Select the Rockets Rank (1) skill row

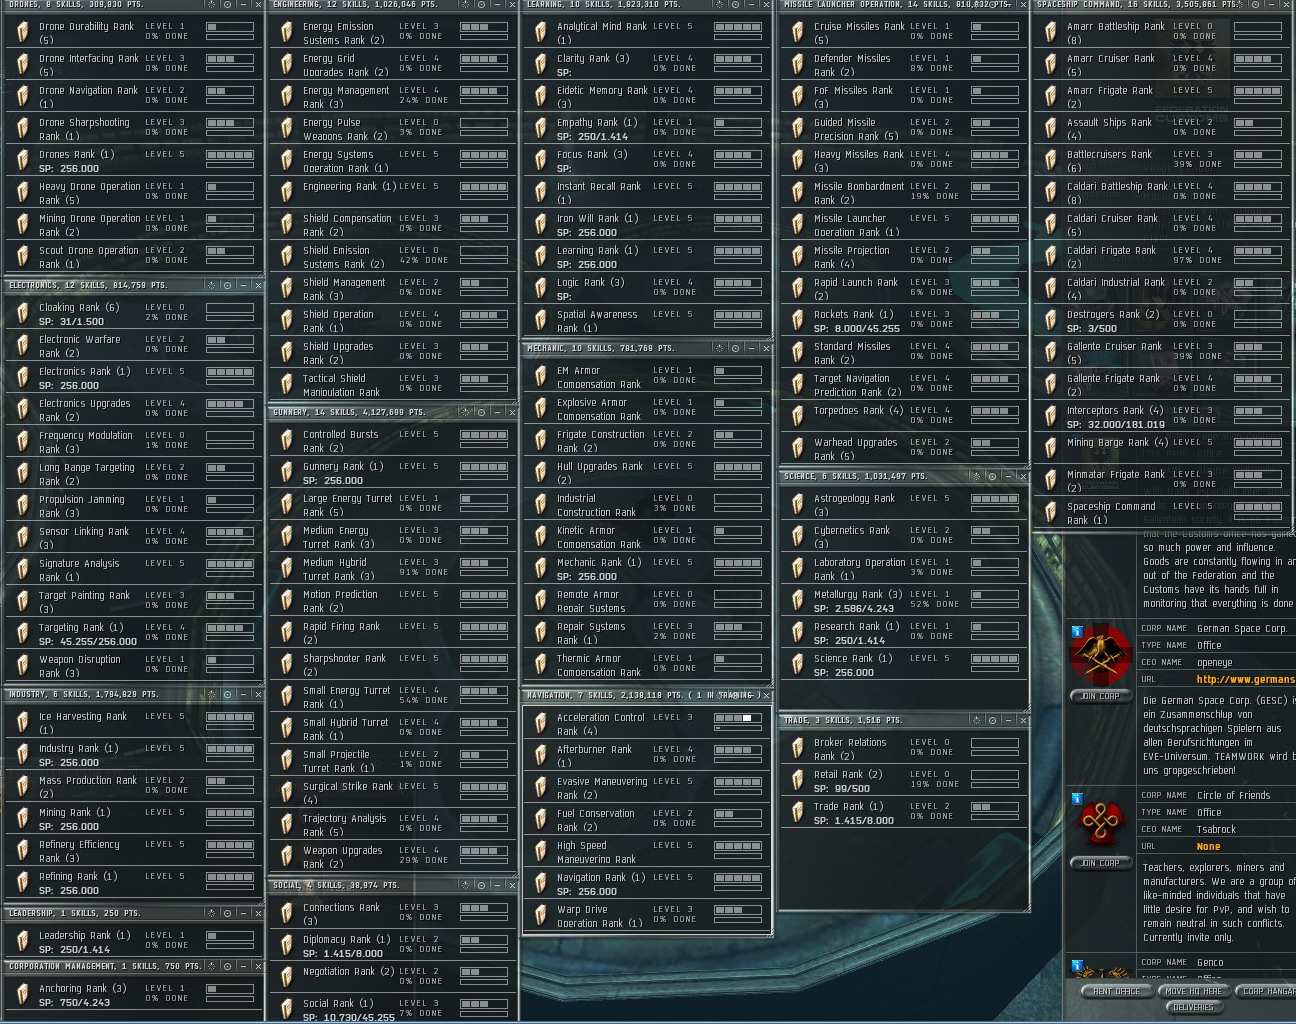point(903,321)
